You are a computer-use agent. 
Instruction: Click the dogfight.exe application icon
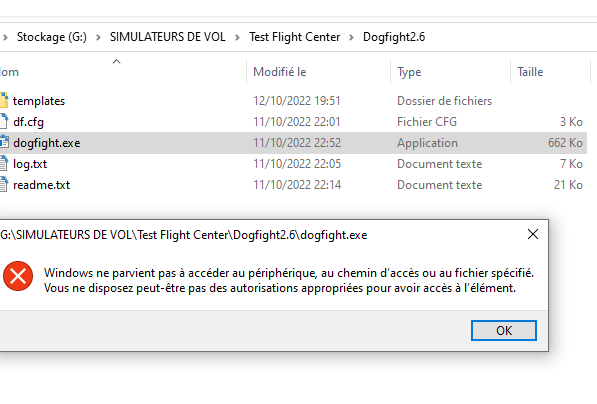pos(4,142)
